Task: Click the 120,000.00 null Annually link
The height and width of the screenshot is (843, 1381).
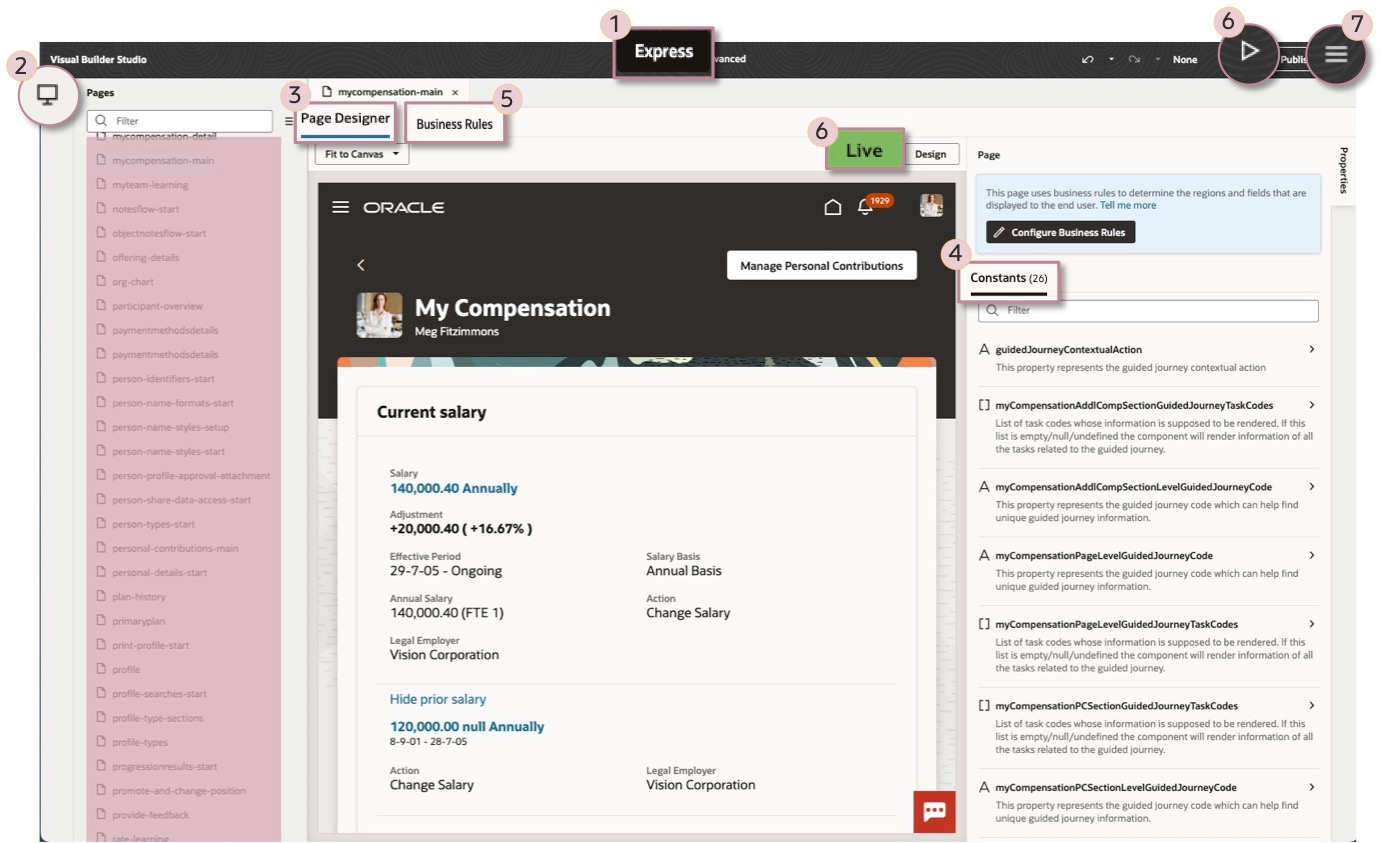Action: click(467, 727)
